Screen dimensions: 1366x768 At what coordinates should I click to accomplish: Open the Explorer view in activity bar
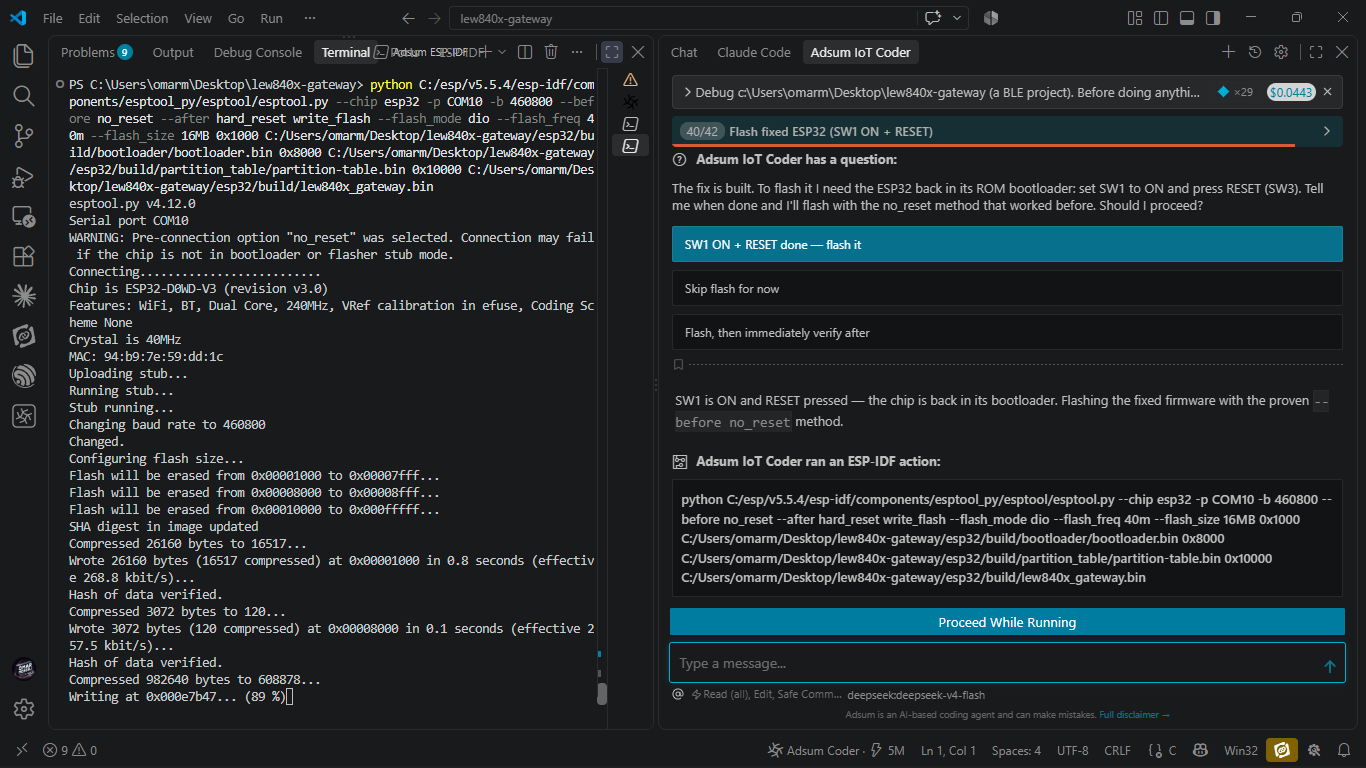point(24,56)
